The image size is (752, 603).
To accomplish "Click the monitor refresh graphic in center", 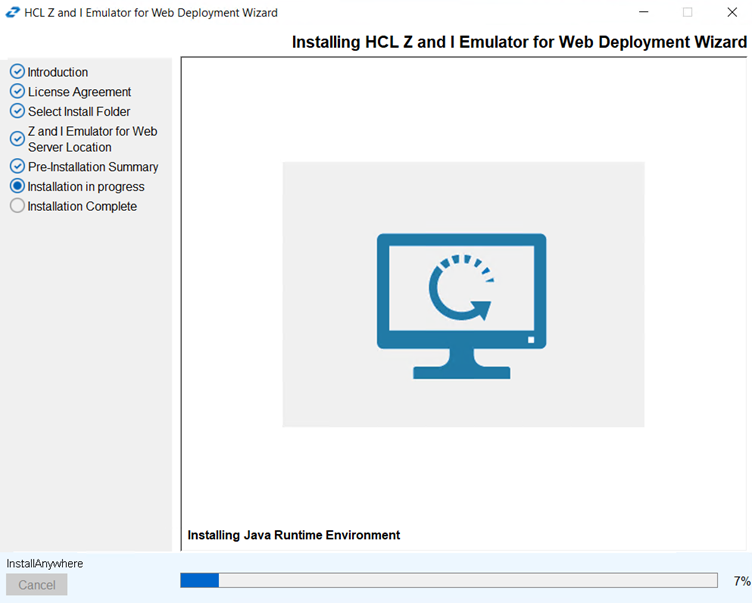I will [461, 306].
